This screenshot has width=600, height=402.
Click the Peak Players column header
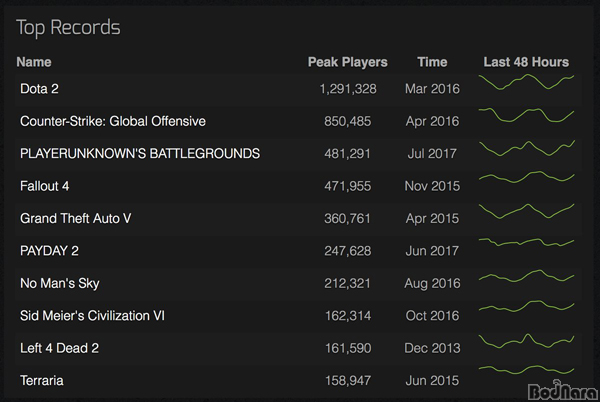[347, 62]
